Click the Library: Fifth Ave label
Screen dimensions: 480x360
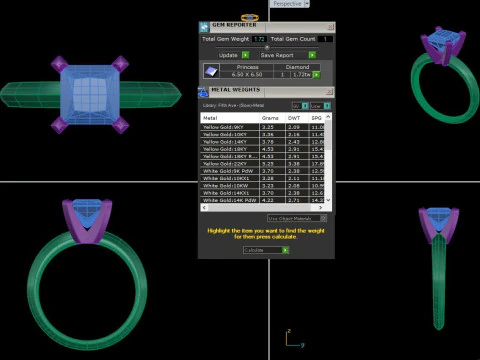[233, 105]
